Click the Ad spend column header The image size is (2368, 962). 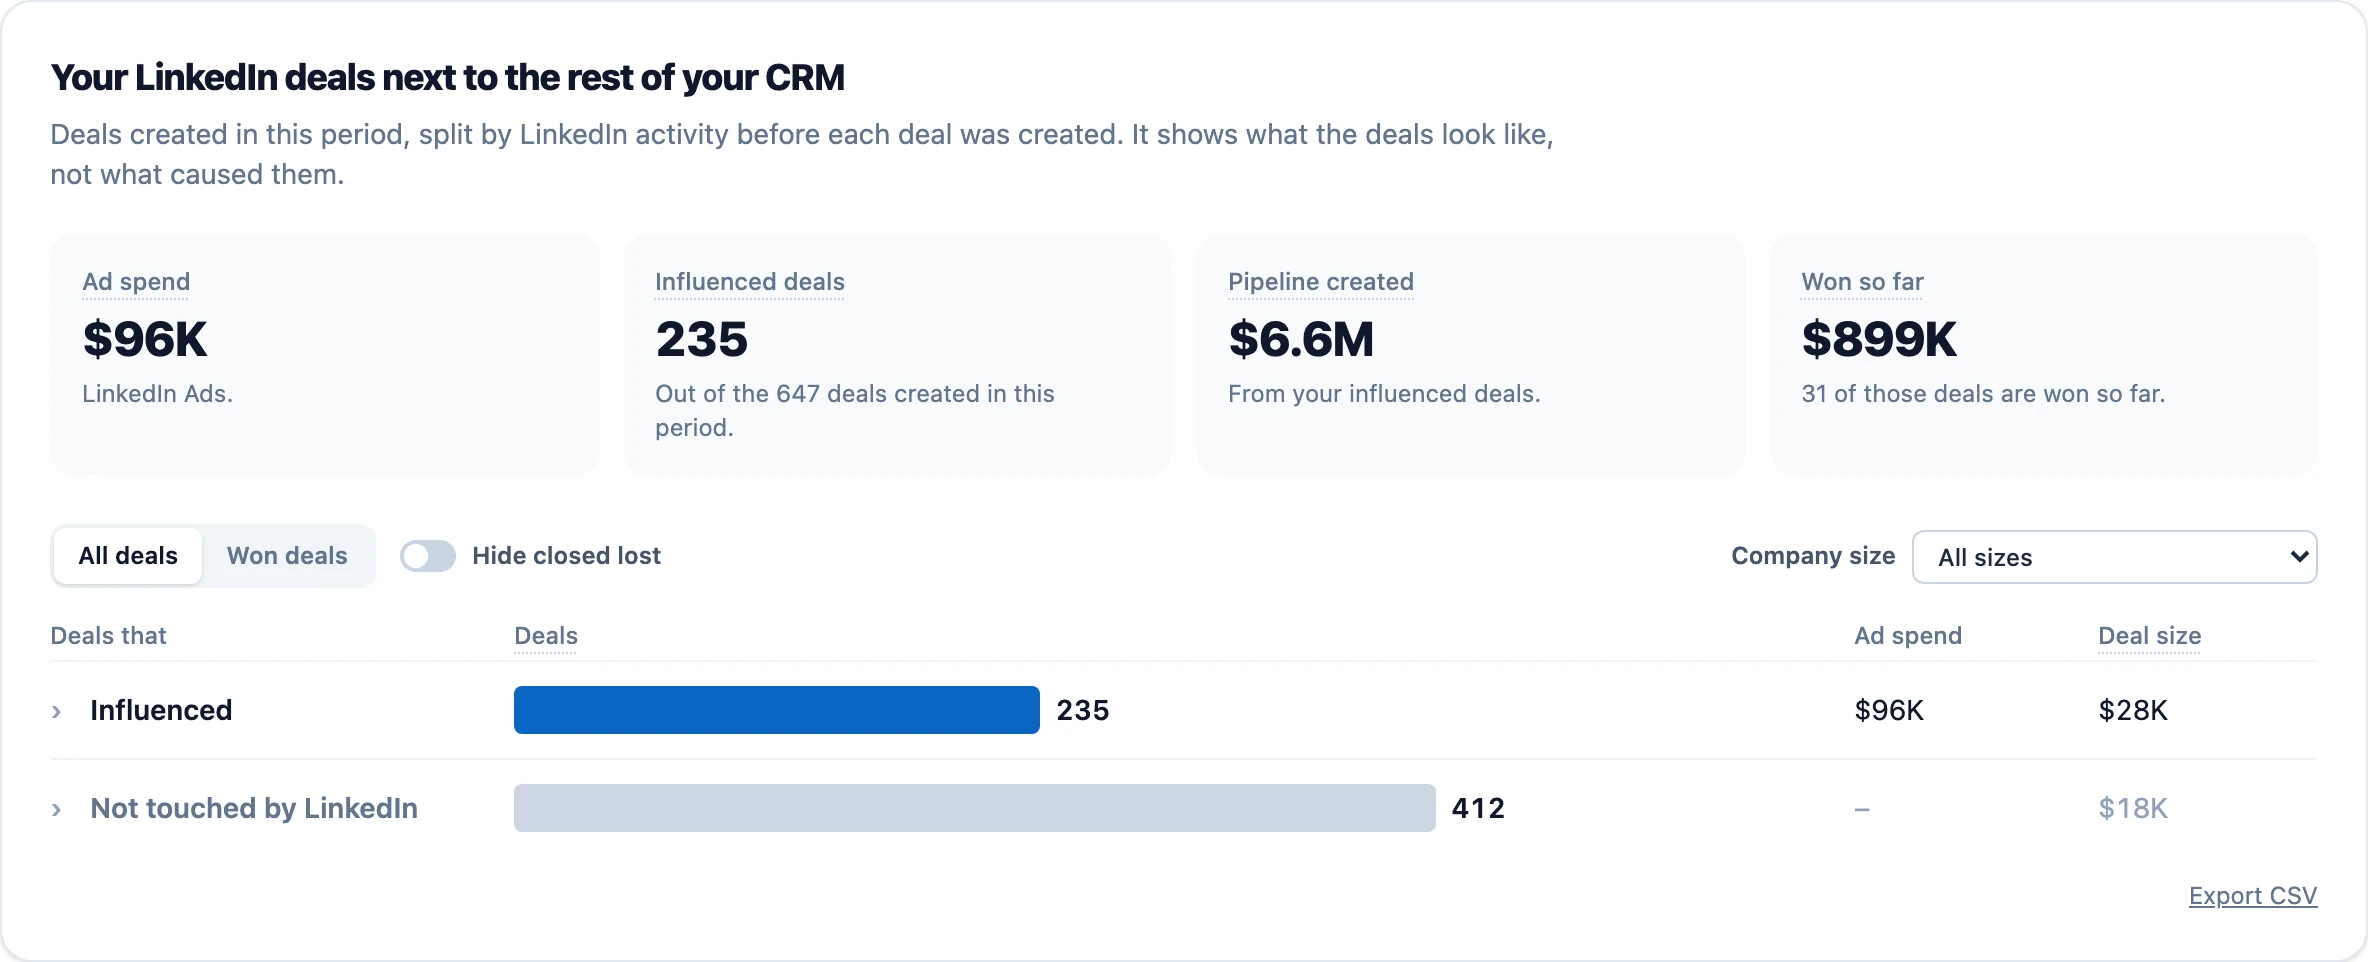point(1908,636)
